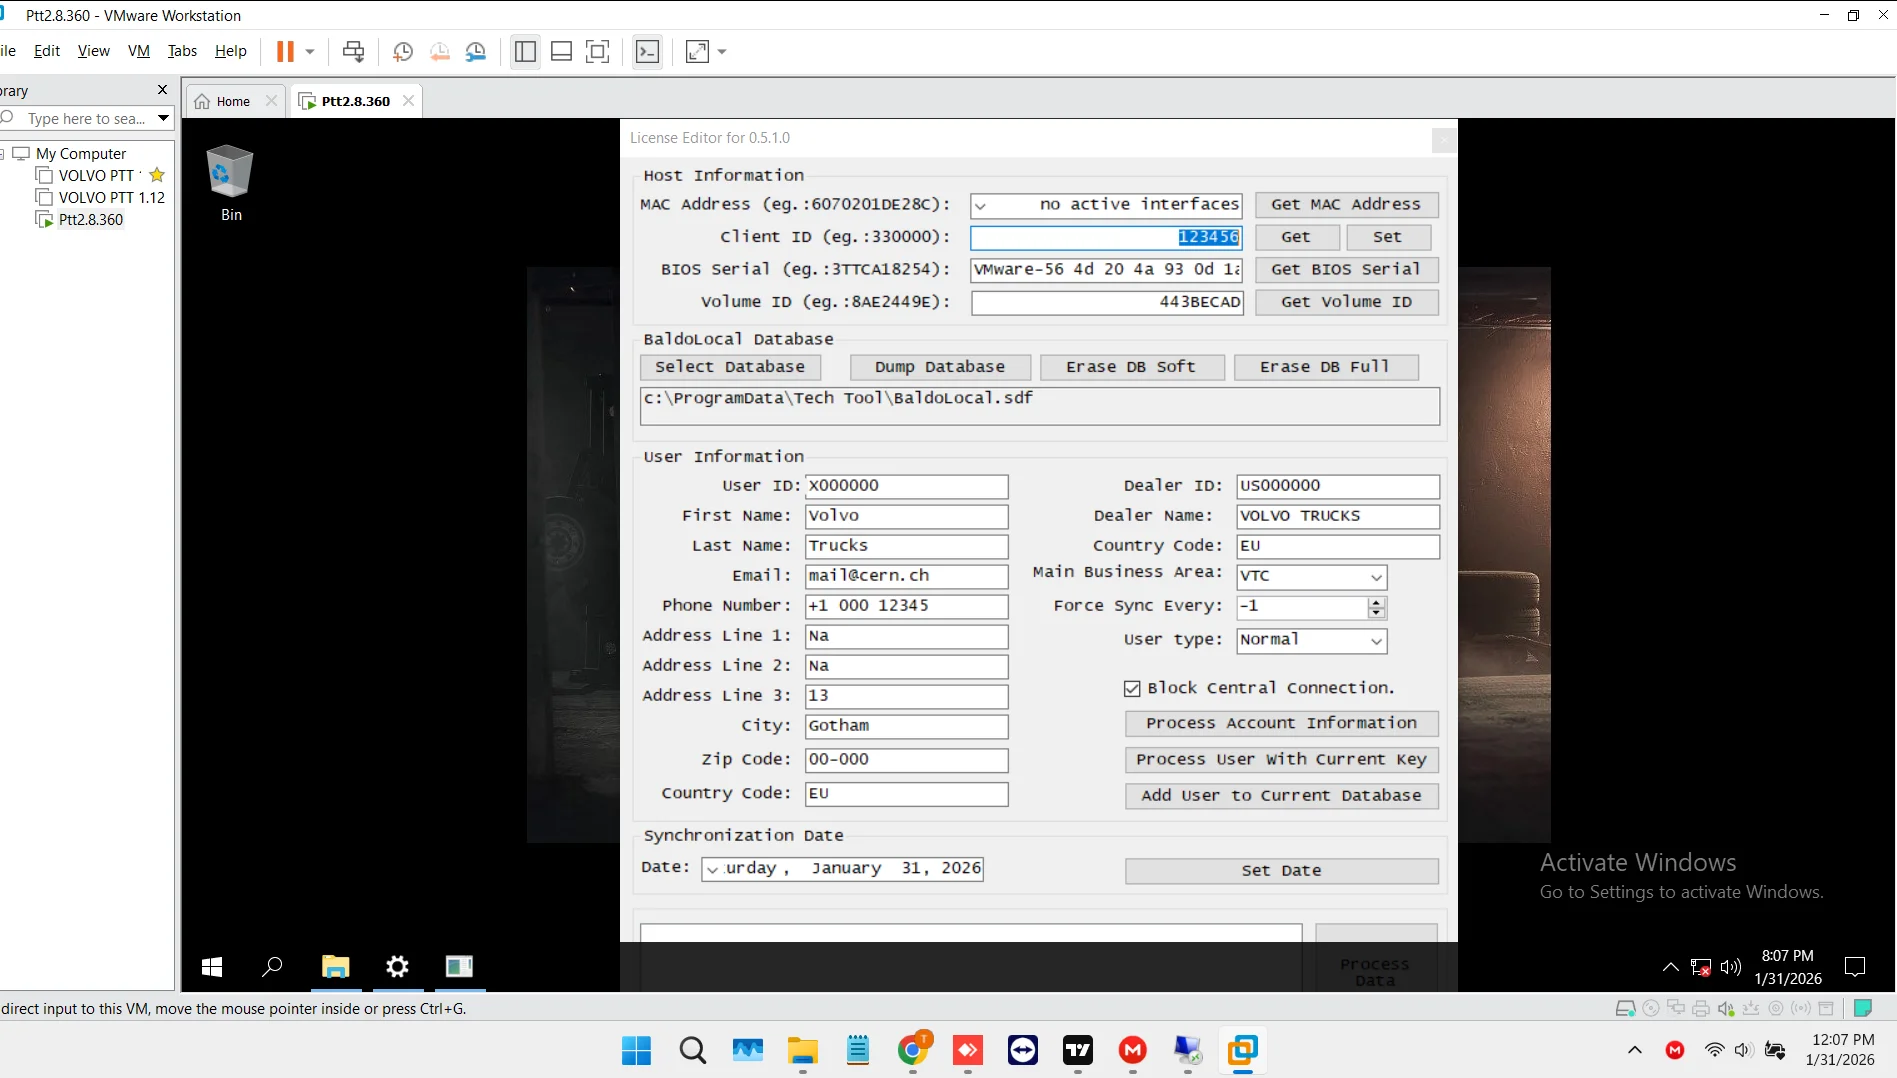Select VOLVO PTT 1.12 in the library tree
1897x1078 pixels.
[x=111, y=197]
